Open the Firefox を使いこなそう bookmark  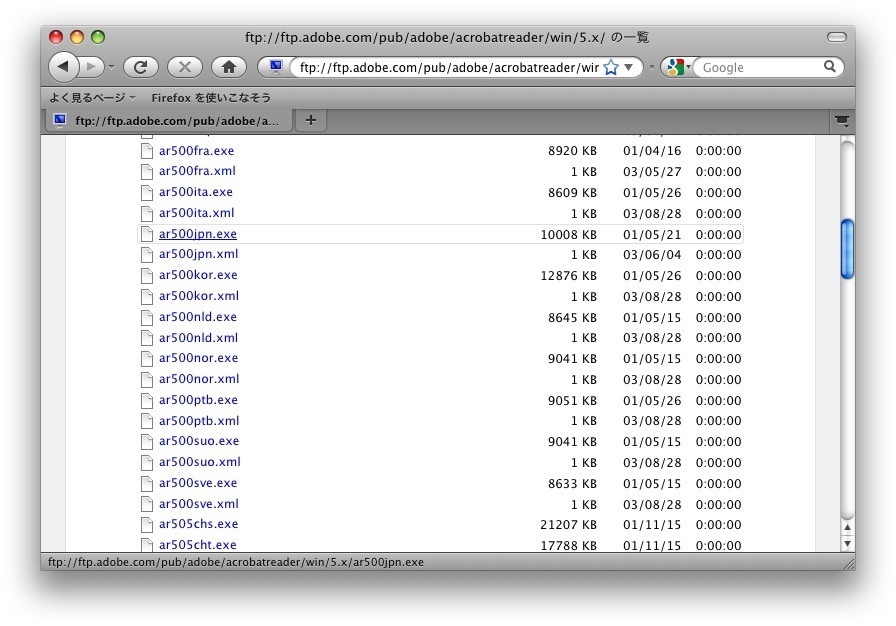211,98
